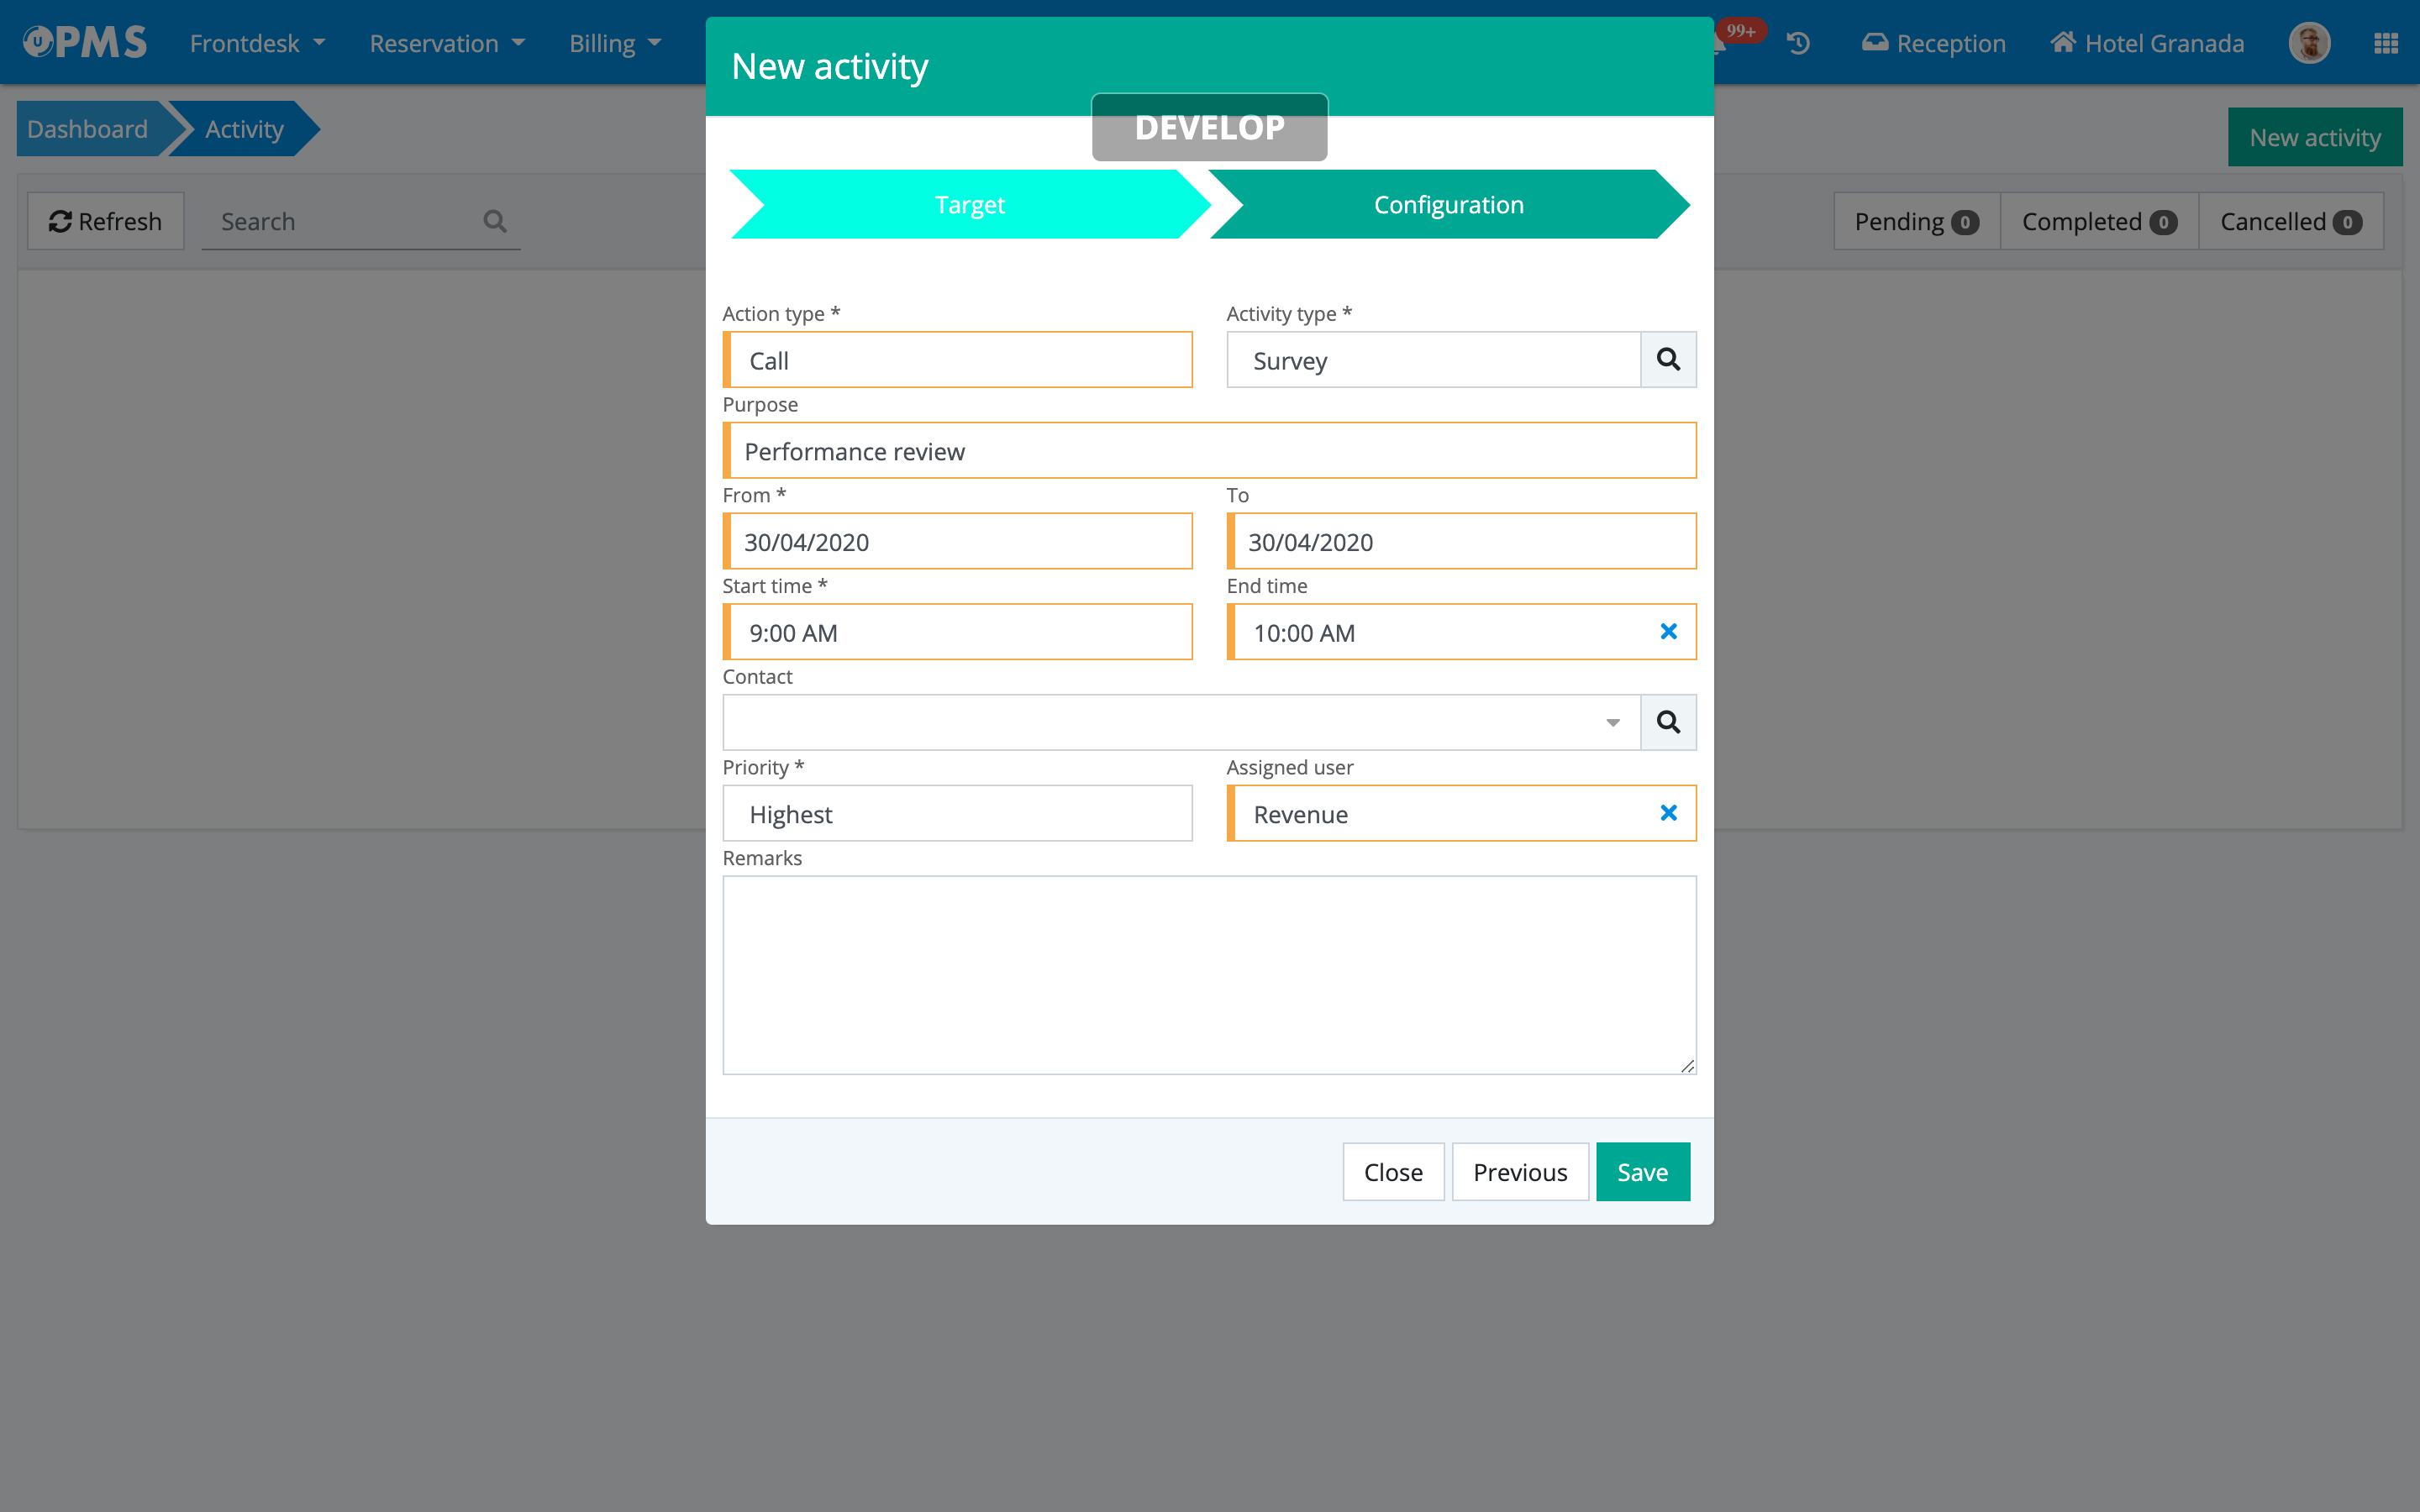Save the new activity
This screenshot has height=1512, width=2420.
[1642, 1172]
